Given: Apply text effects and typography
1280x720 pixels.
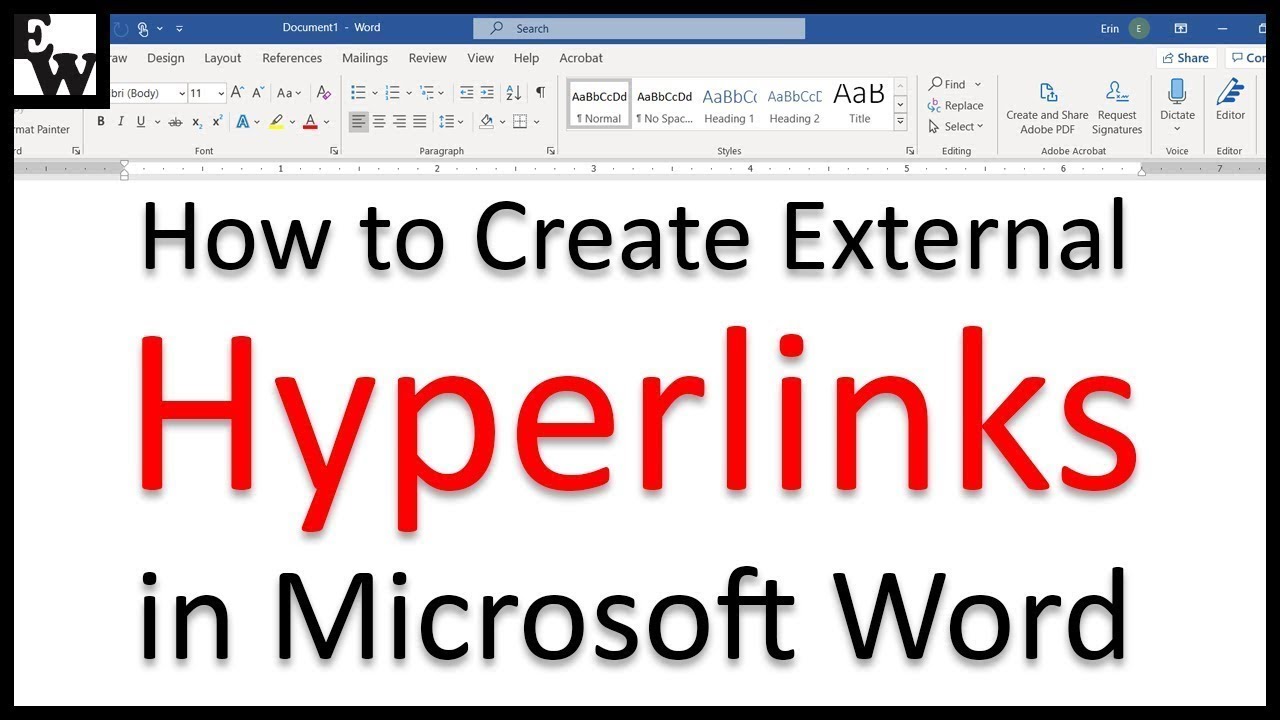Looking at the screenshot, I should point(242,122).
